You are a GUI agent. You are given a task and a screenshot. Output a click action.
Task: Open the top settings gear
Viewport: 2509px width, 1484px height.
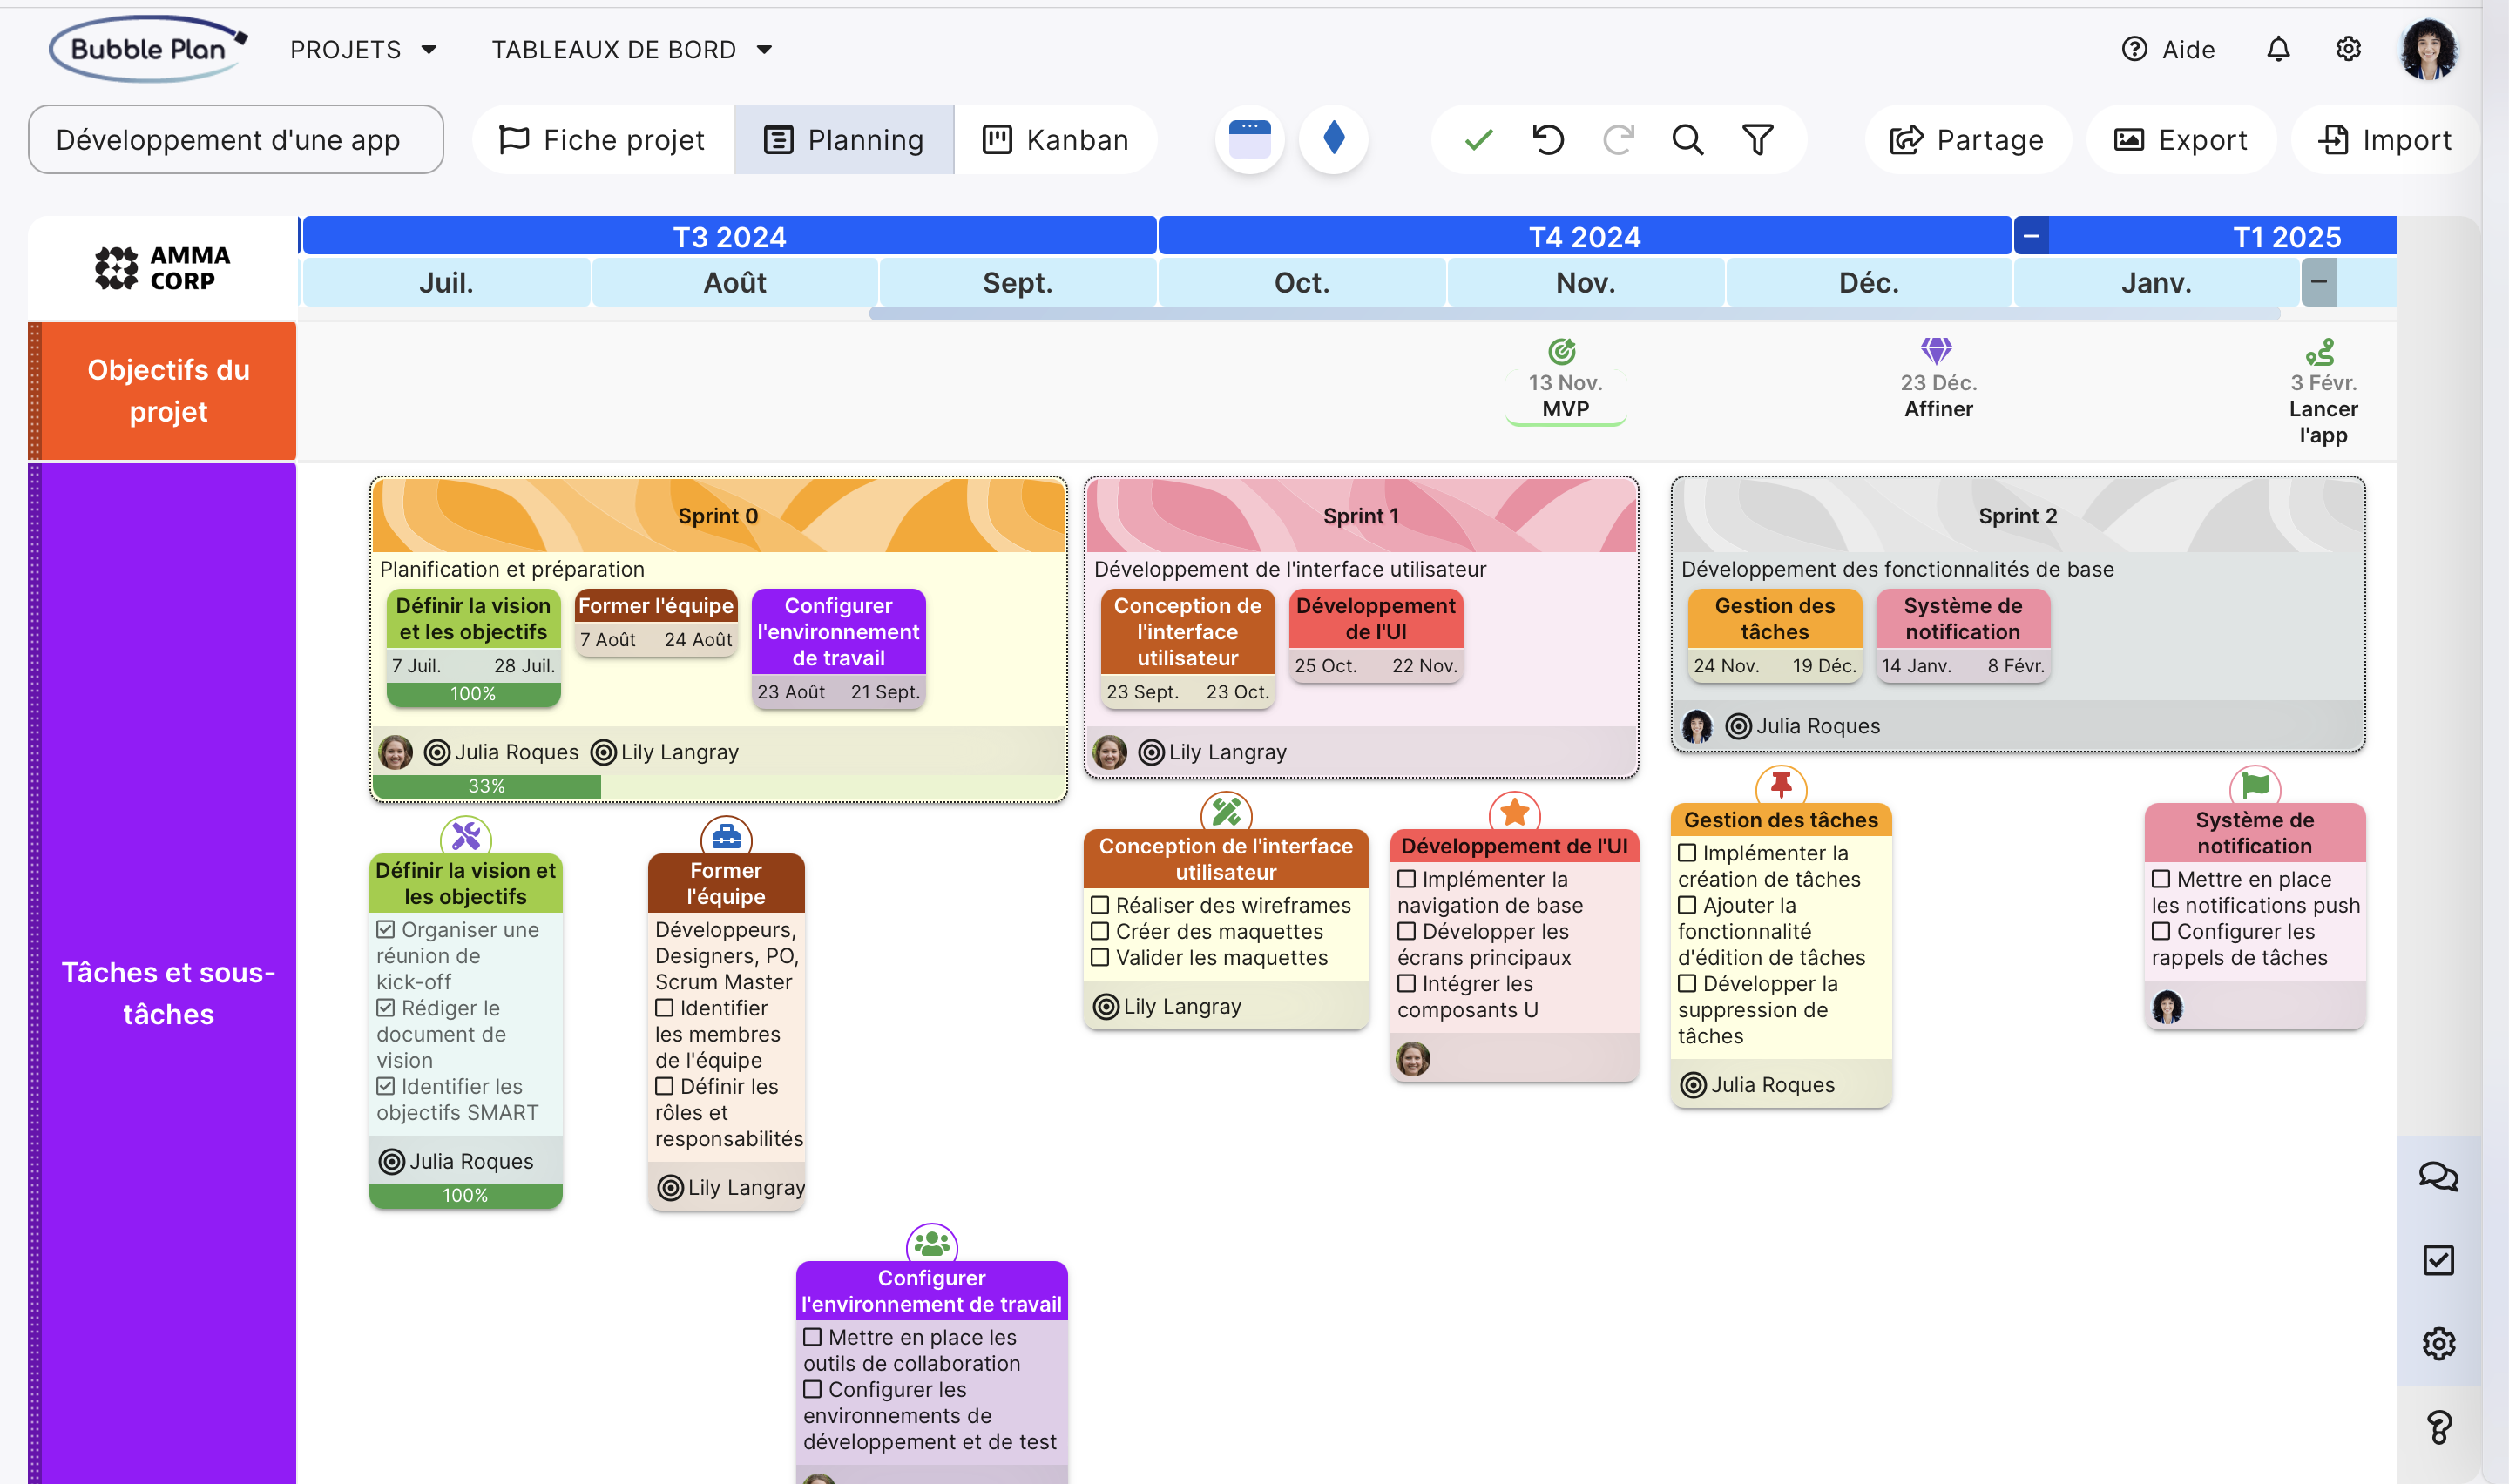[x=2348, y=49]
